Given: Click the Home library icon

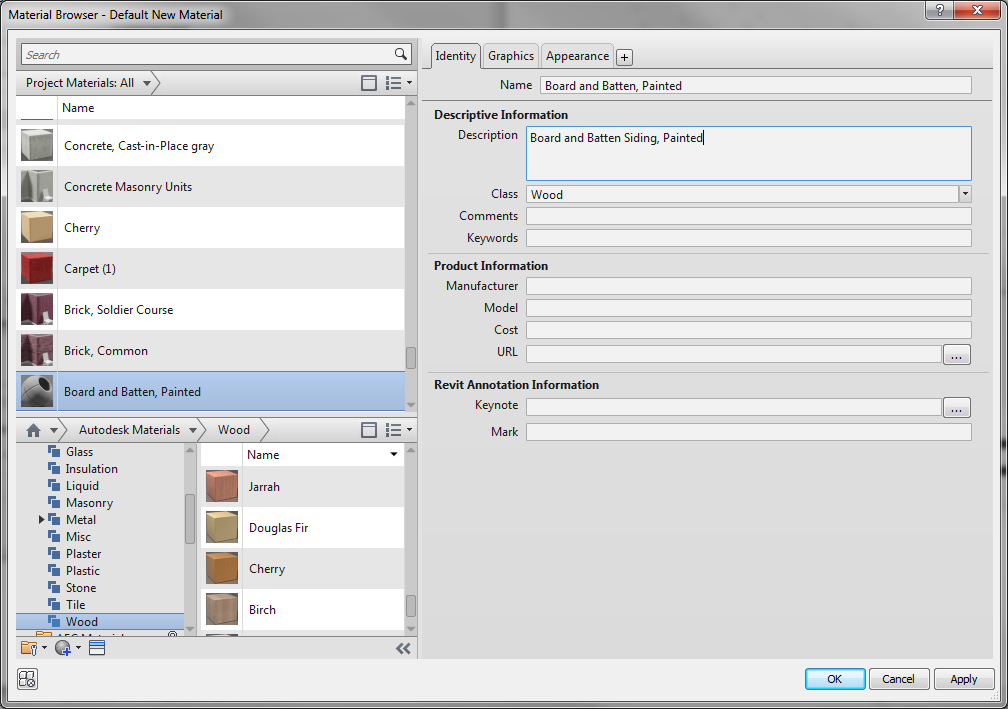Looking at the screenshot, I should [33, 430].
